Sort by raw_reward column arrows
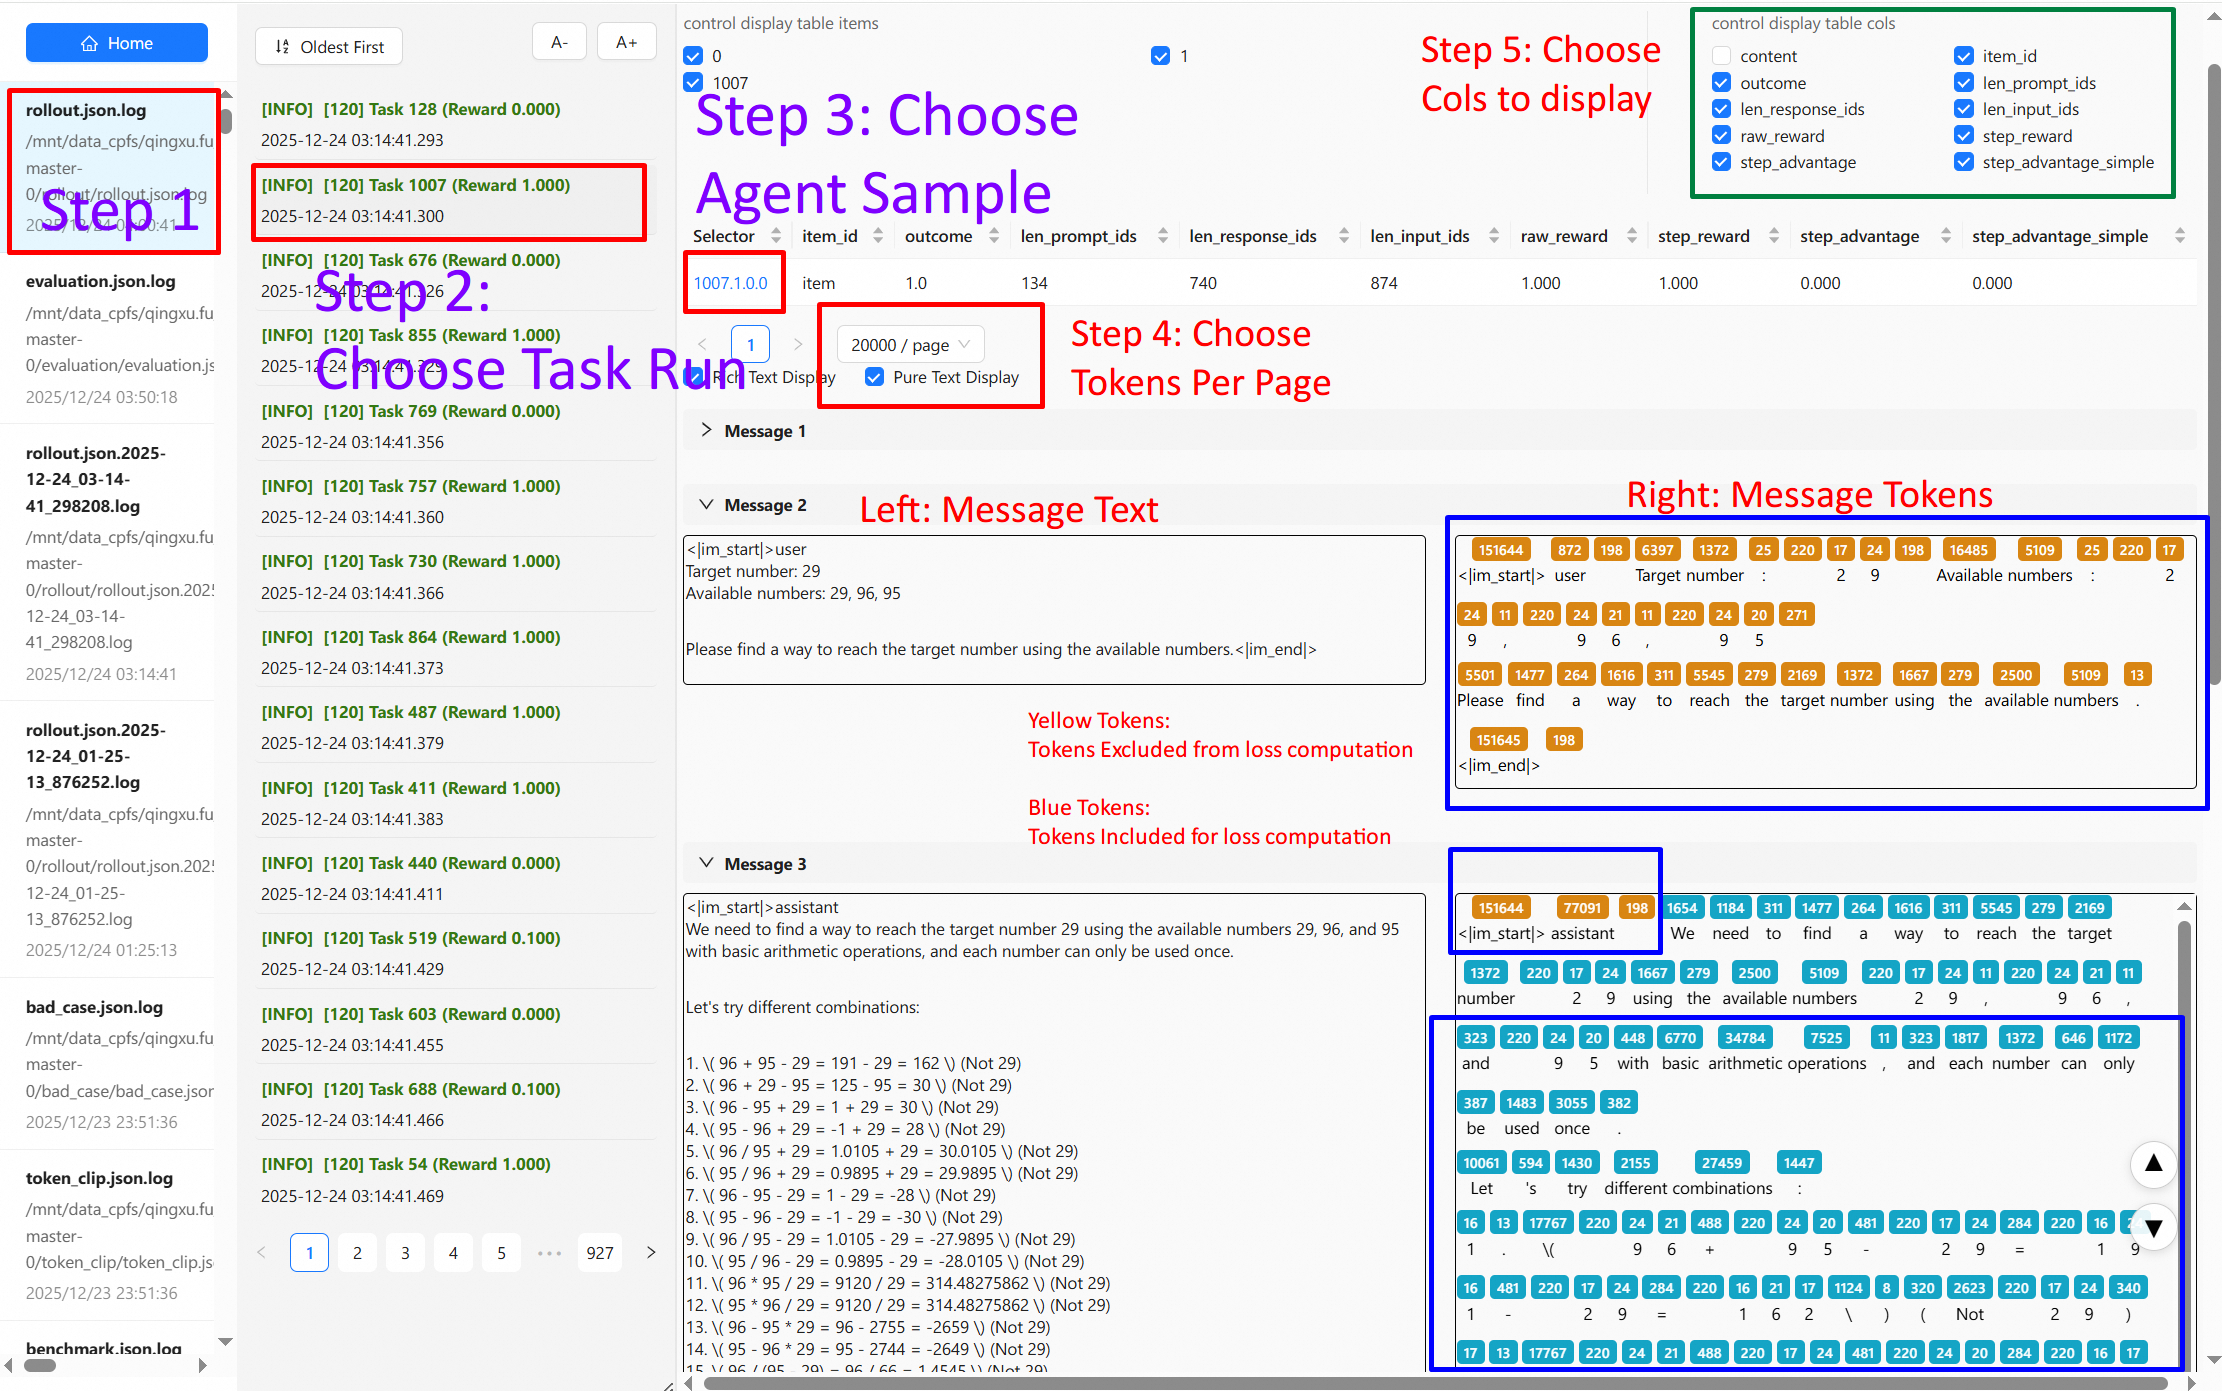The height and width of the screenshot is (1391, 2222). 1631,236
